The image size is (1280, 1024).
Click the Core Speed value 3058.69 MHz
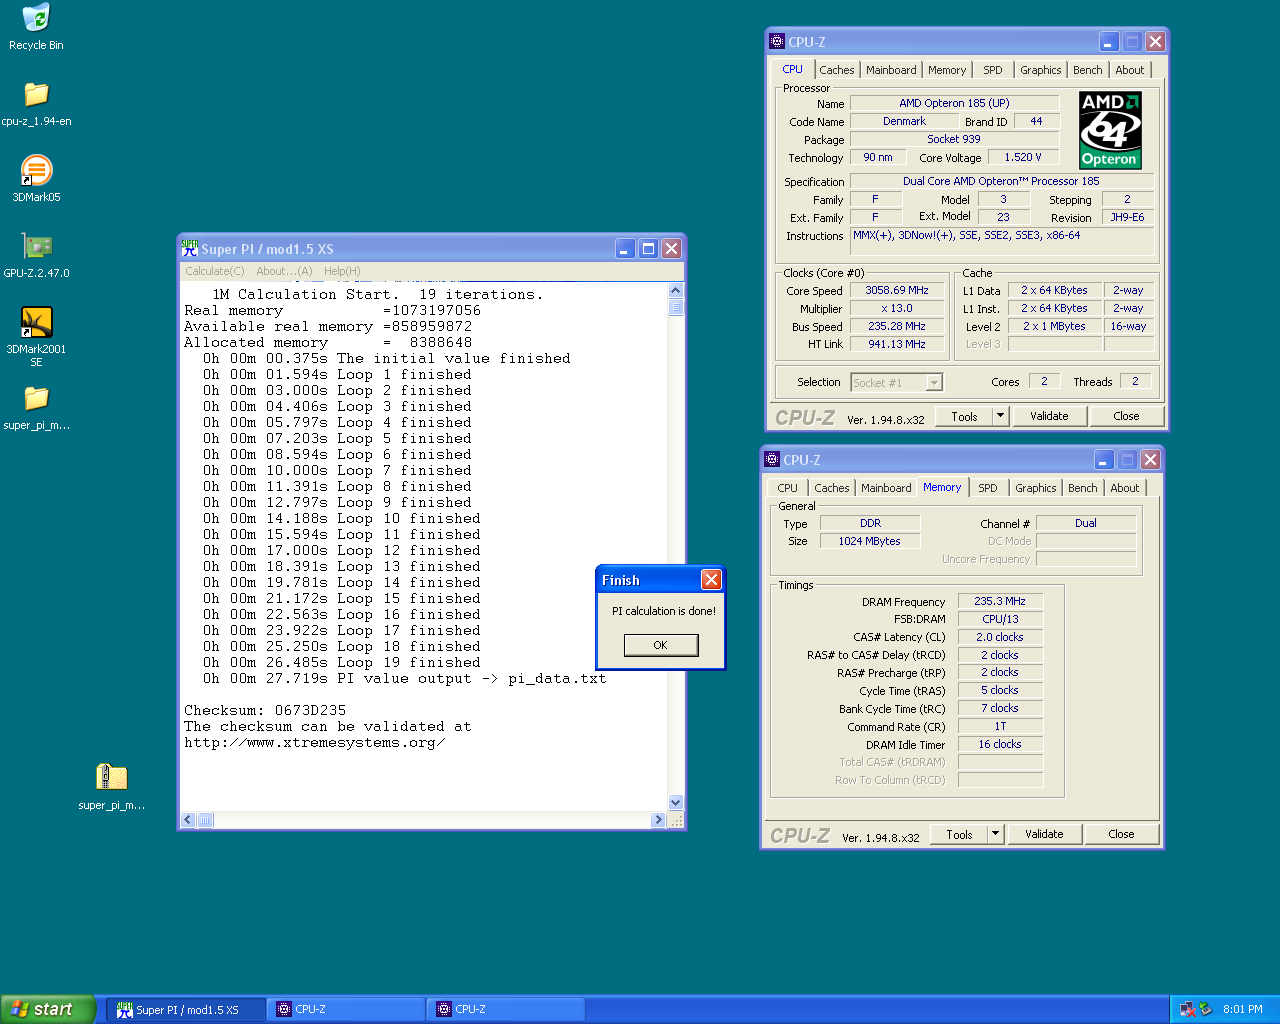897,290
